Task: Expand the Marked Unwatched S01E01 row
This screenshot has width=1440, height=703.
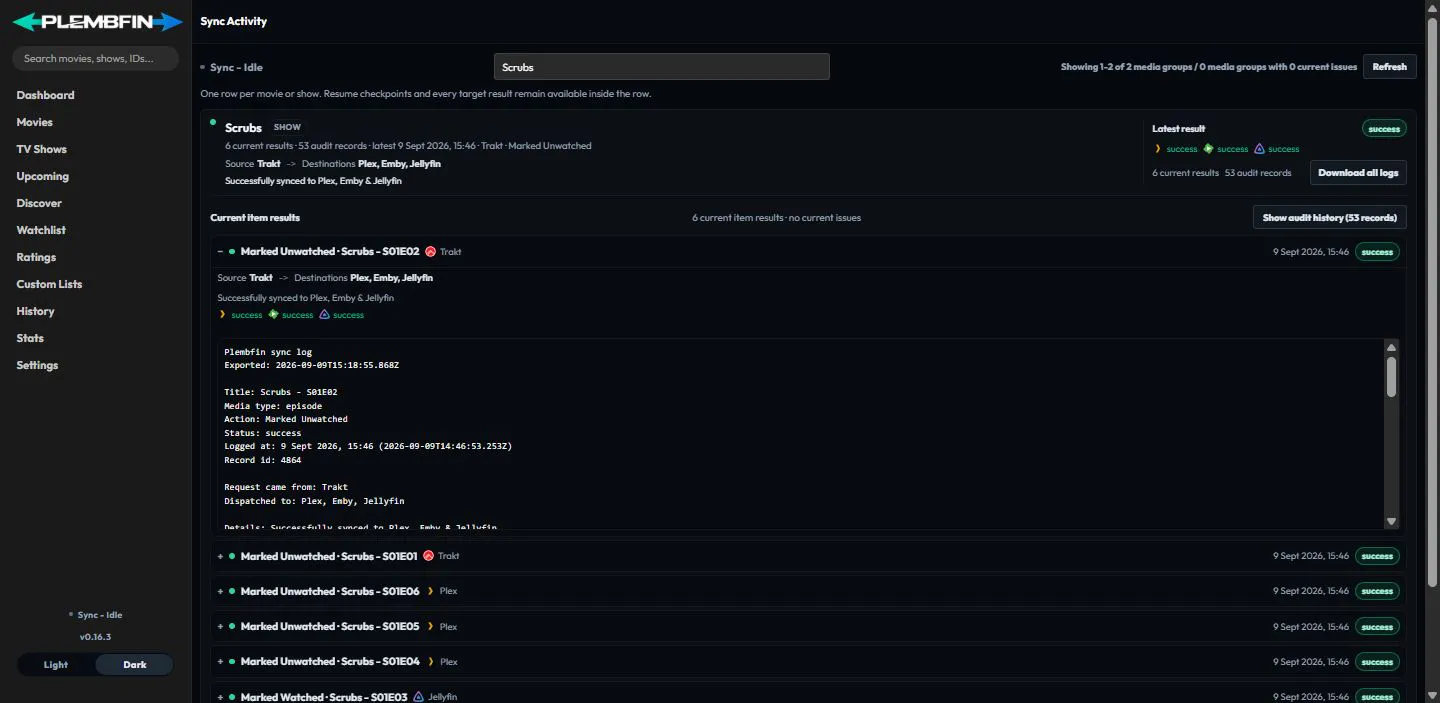Action: click(x=219, y=556)
